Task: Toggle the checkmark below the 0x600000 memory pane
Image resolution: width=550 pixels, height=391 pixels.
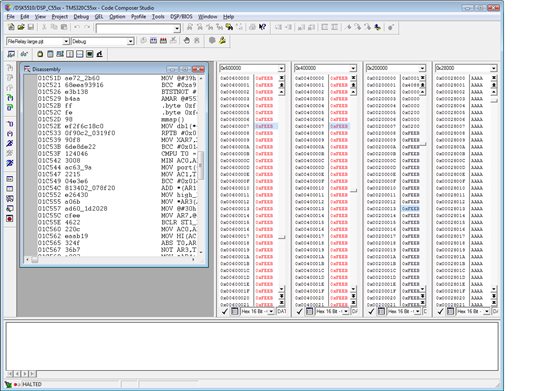Action: (224, 311)
